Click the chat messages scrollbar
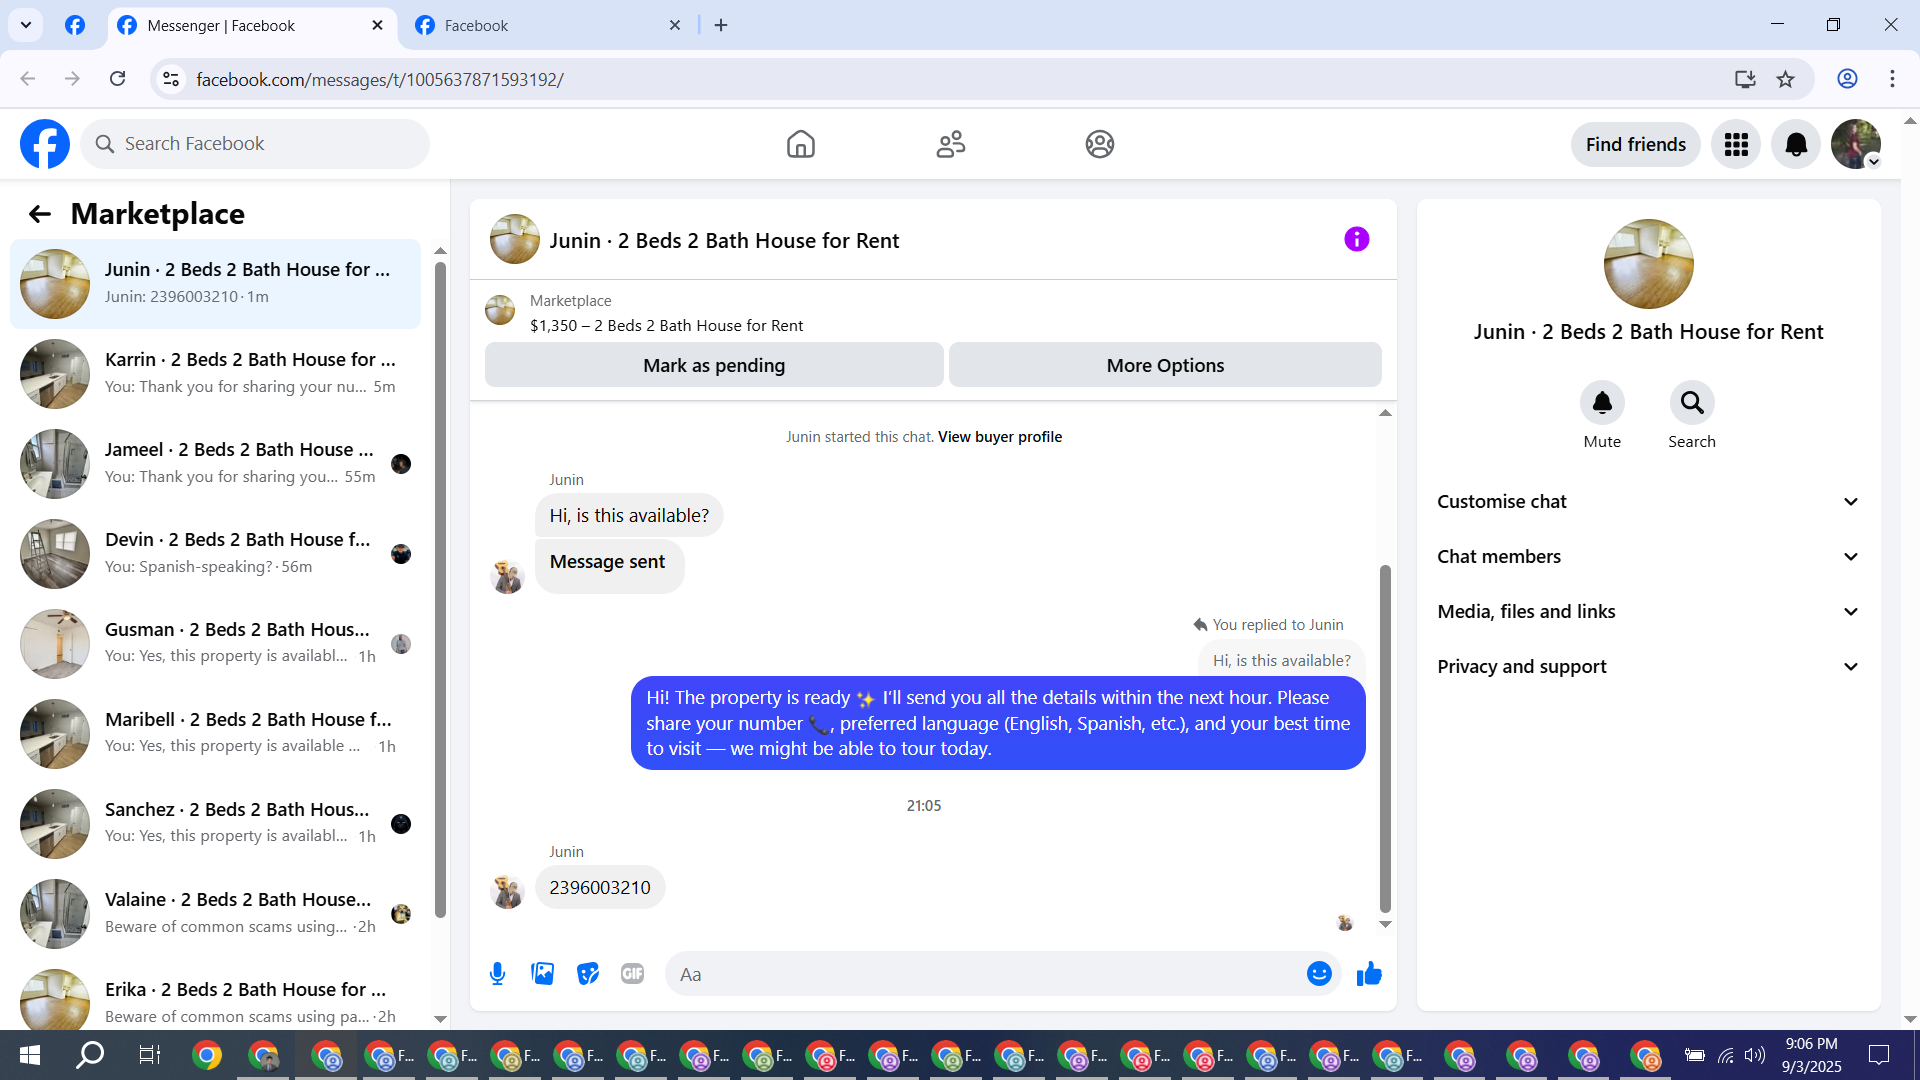The height and width of the screenshot is (1080, 1920). [1385, 739]
